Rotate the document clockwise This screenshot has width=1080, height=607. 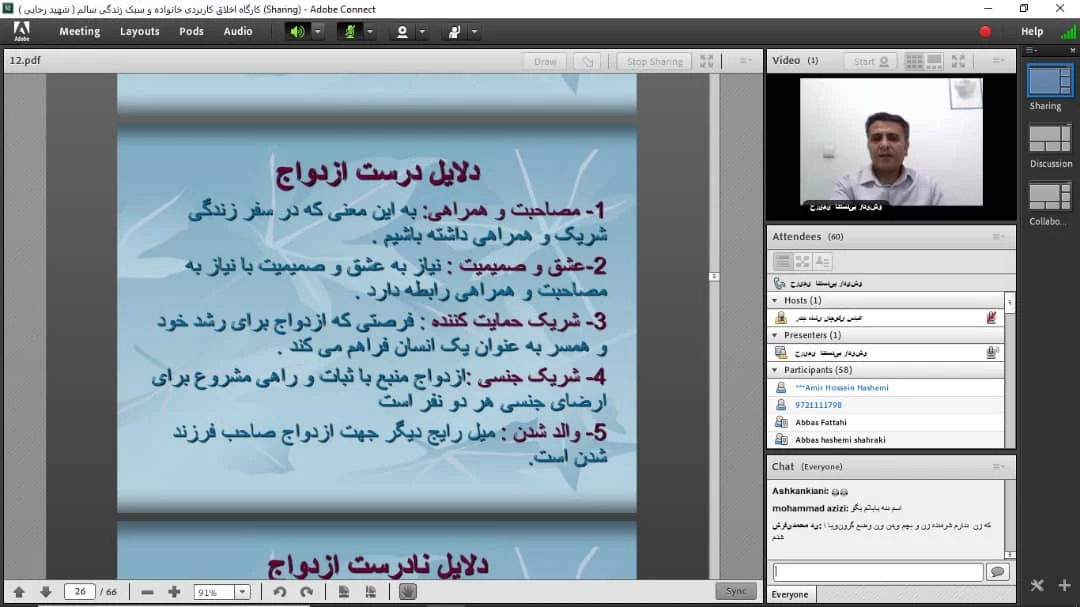tap(306, 592)
